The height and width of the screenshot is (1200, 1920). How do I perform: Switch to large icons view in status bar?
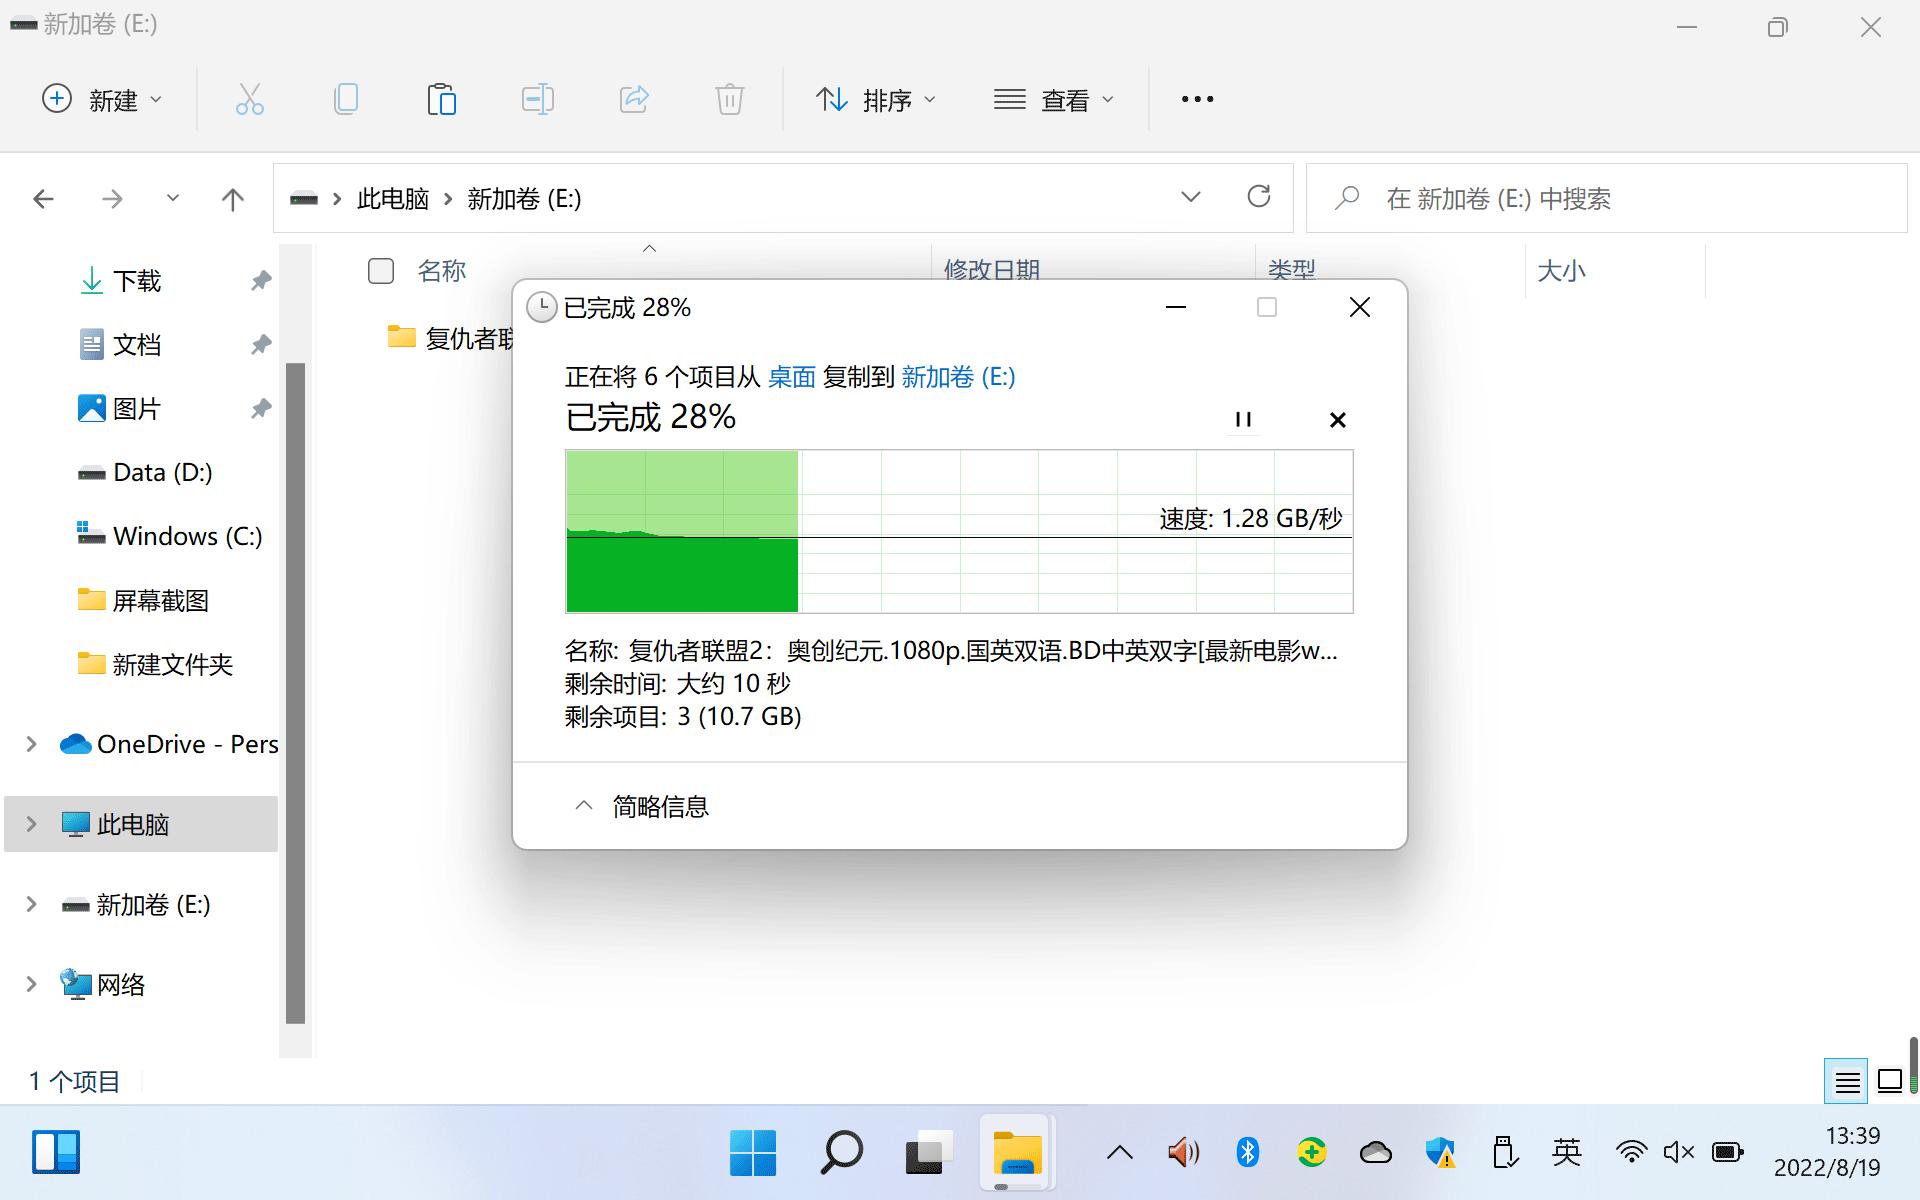(1888, 1081)
